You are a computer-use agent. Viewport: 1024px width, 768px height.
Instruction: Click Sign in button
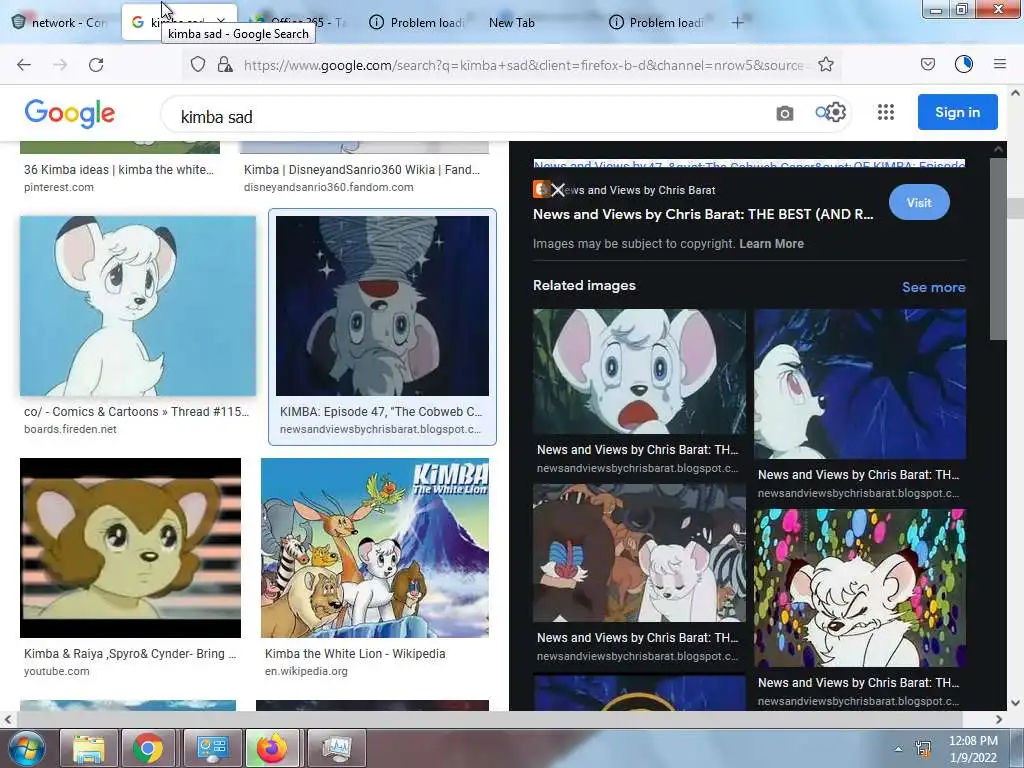(957, 112)
